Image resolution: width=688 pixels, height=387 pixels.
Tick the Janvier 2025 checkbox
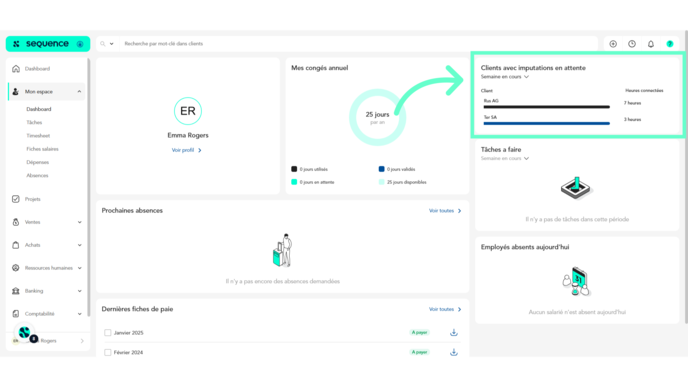coord(108,333)
